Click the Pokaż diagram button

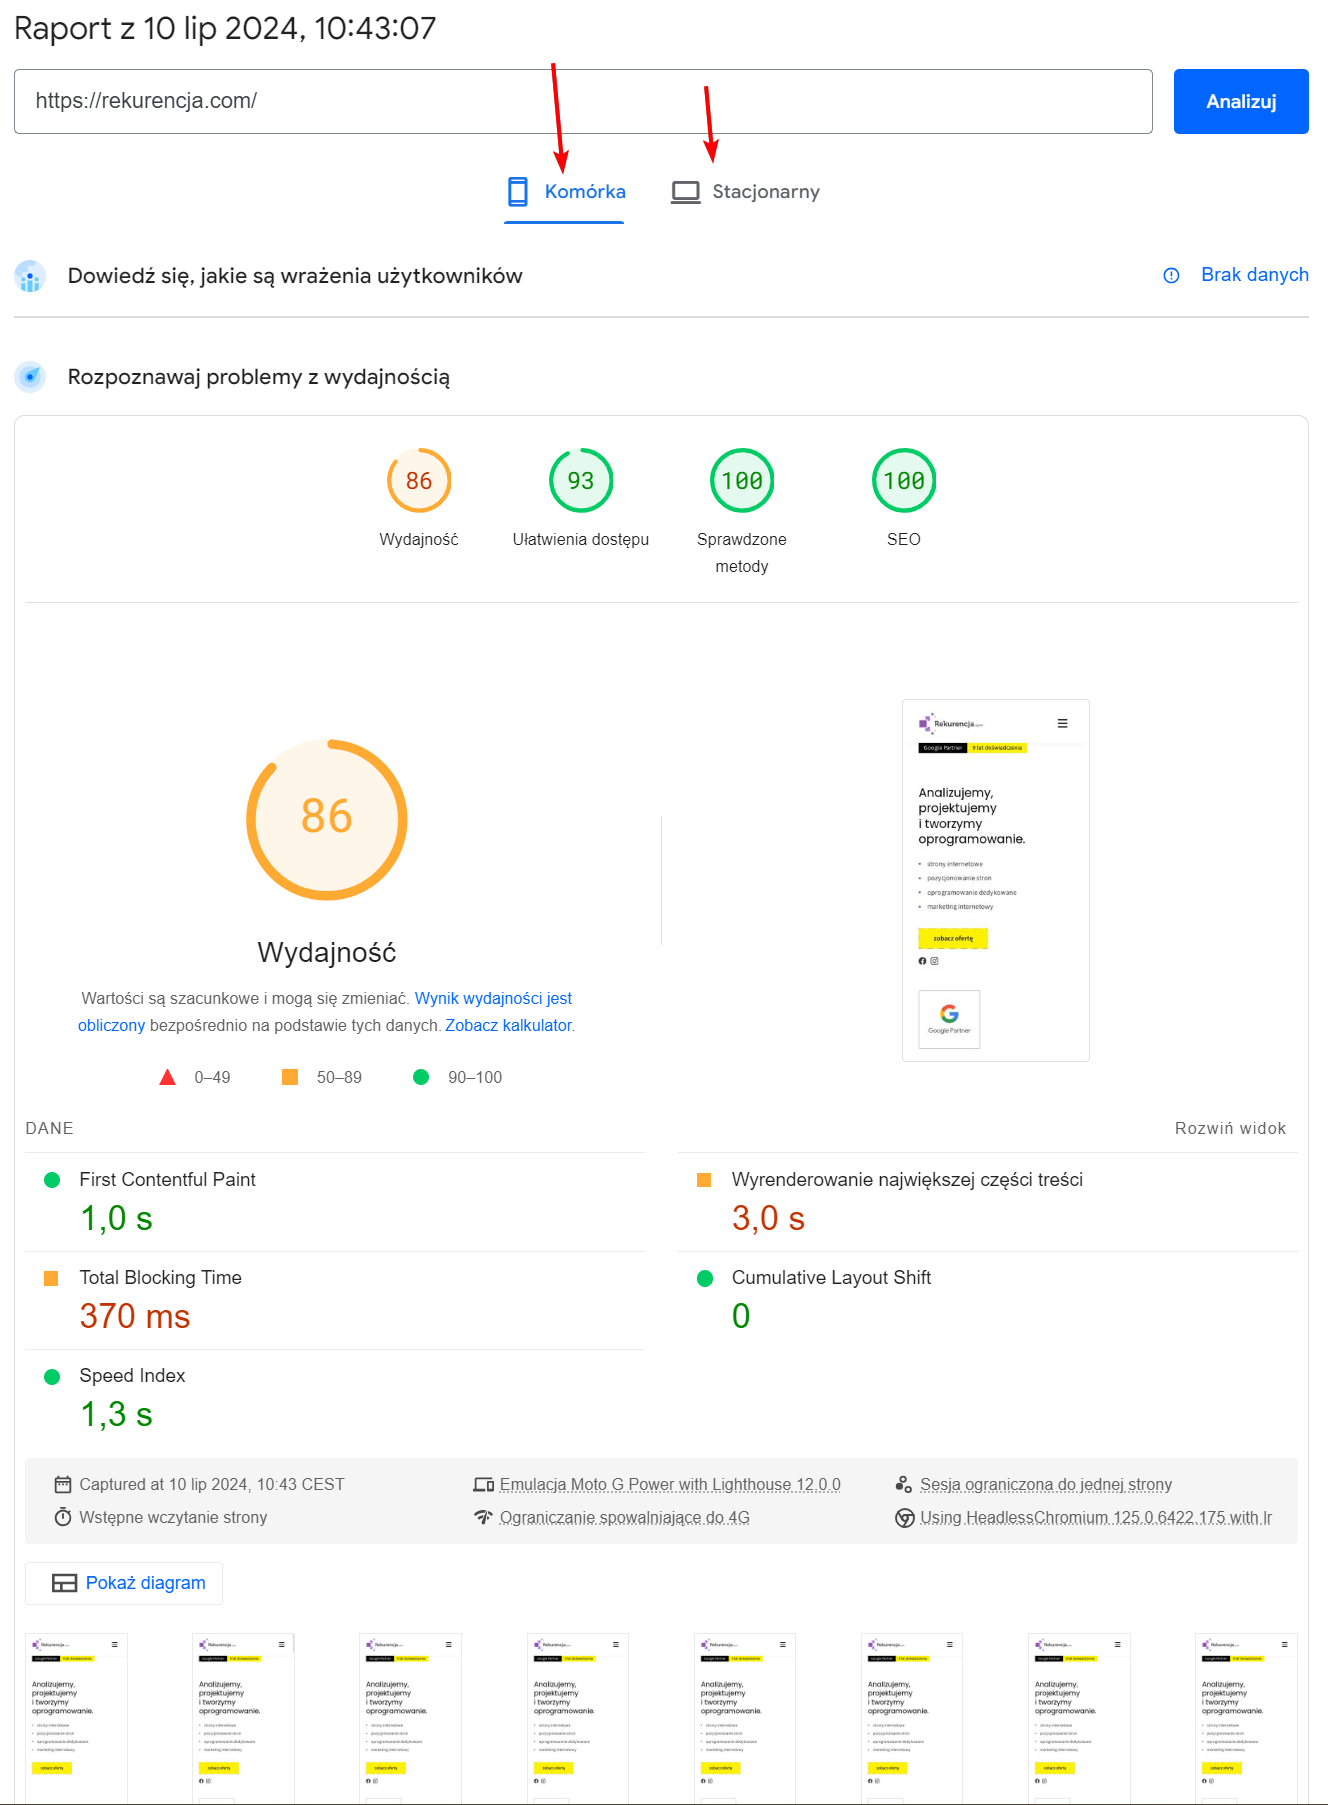pos(124,1583)
